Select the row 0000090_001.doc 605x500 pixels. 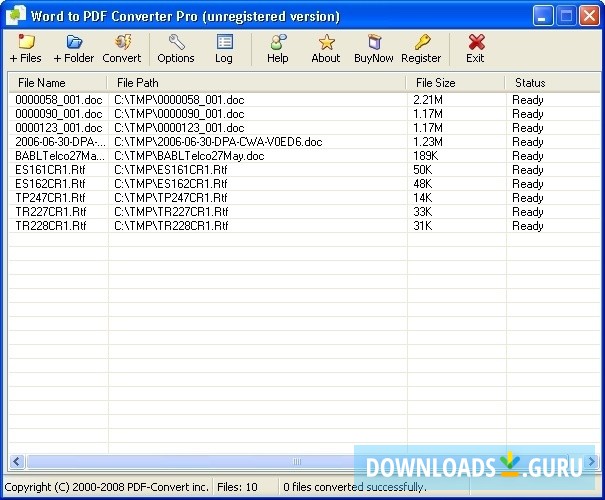[304, 114]
